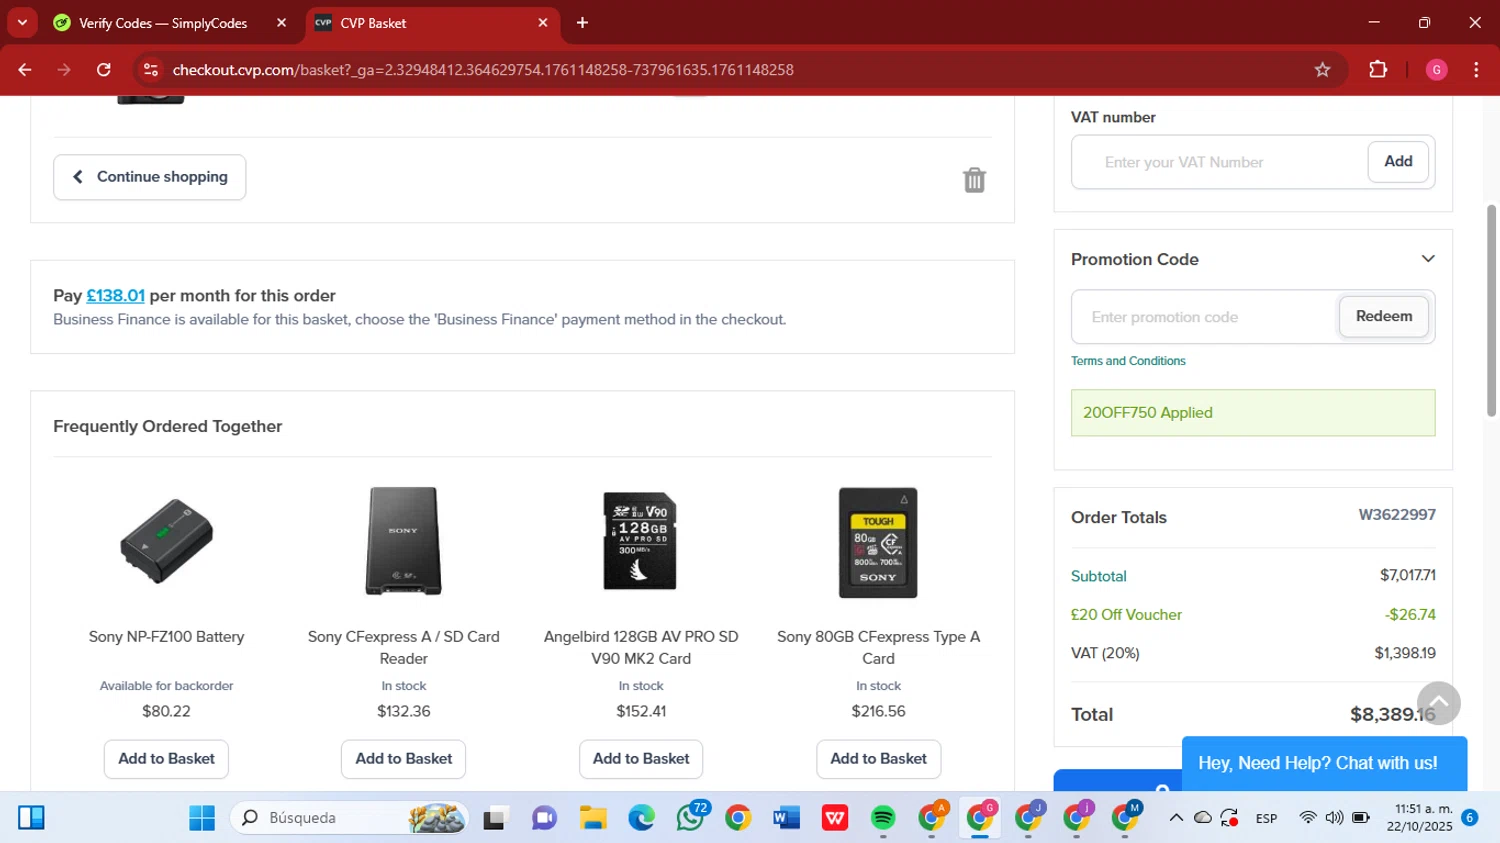Switch input language ESP indicator
Screen dimensions: 1500x843
[1266, 818]
